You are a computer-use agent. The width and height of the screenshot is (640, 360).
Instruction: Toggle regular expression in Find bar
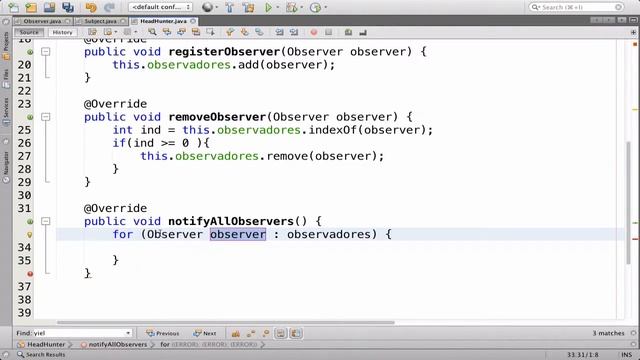point(266,333)
